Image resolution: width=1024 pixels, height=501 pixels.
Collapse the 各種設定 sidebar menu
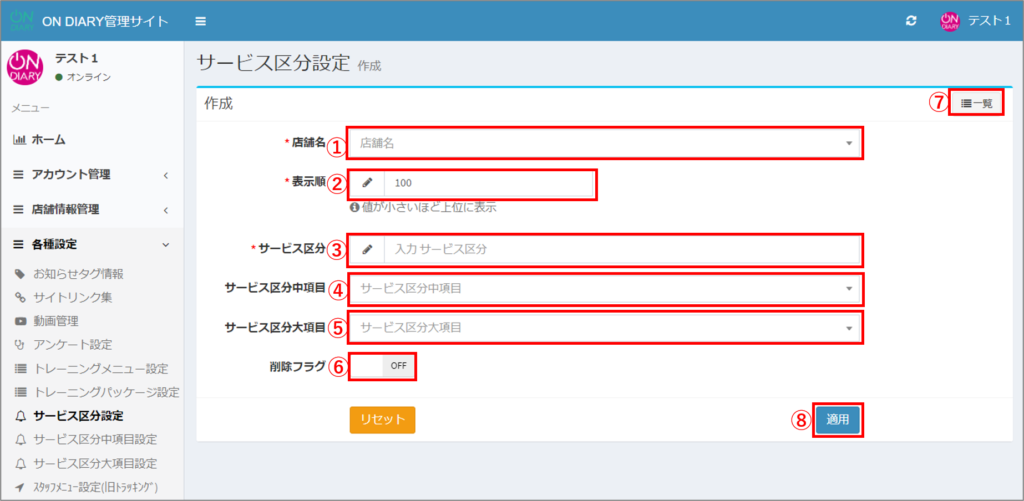coord(90,244)
